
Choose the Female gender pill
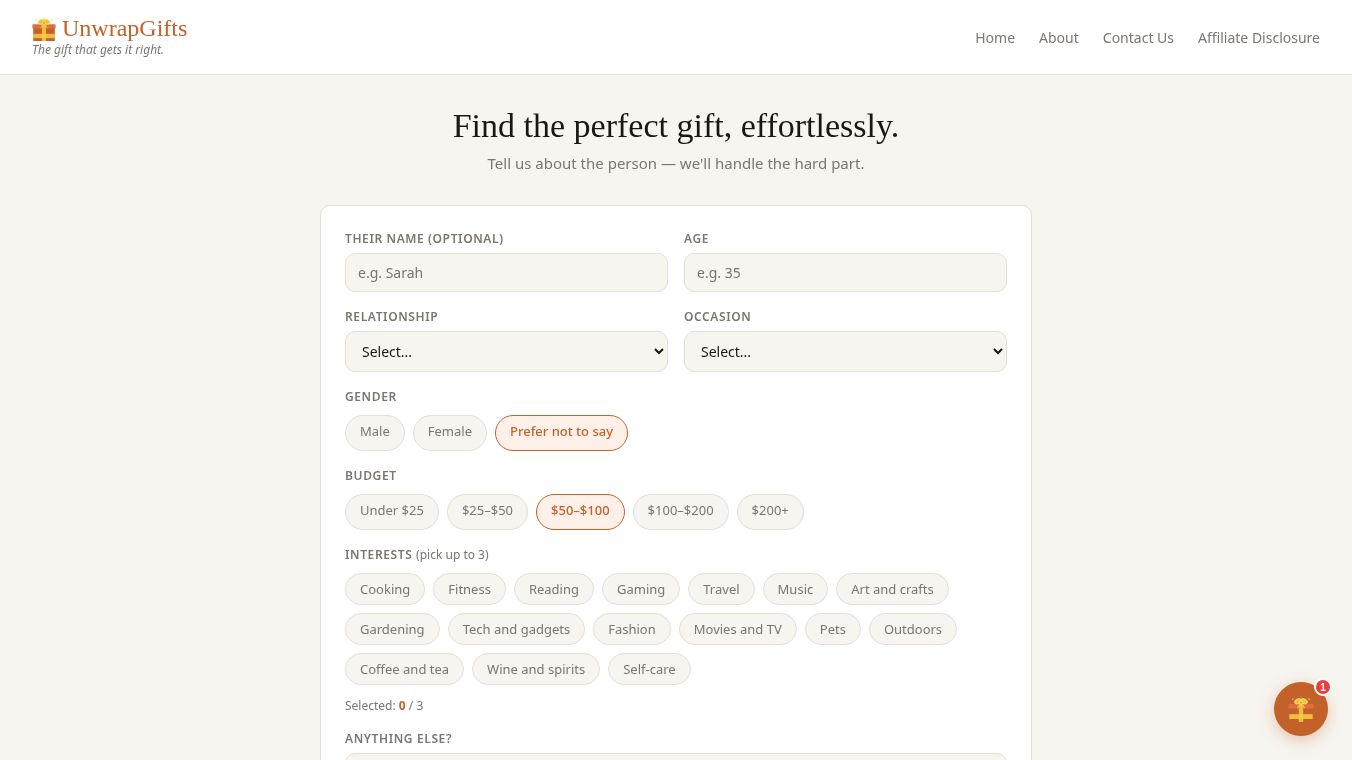click(450, 433)
